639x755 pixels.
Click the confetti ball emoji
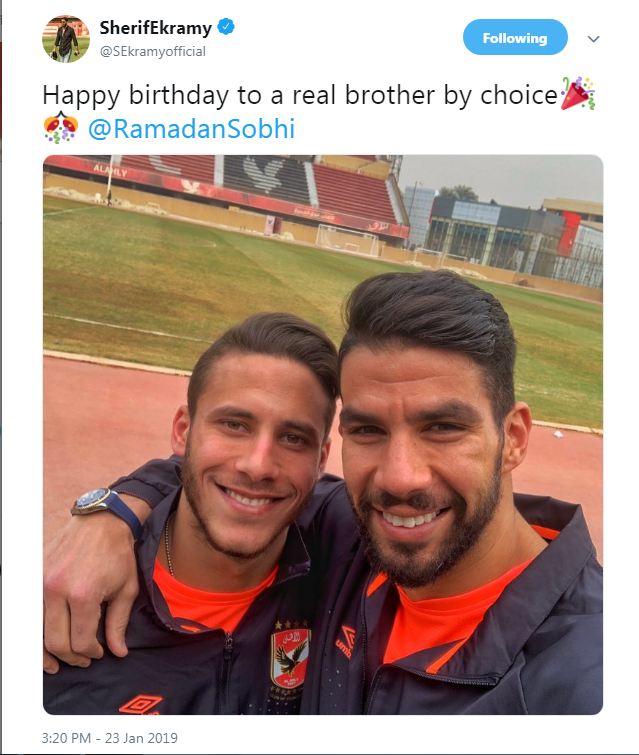61,128
